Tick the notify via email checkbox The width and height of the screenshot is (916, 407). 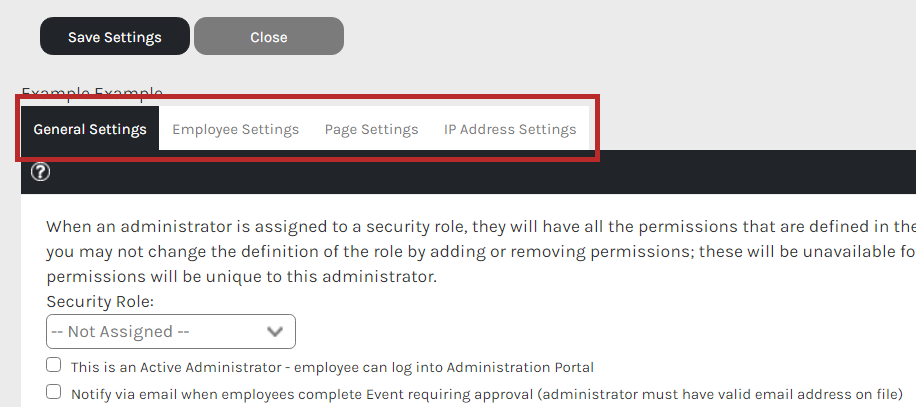54,392
